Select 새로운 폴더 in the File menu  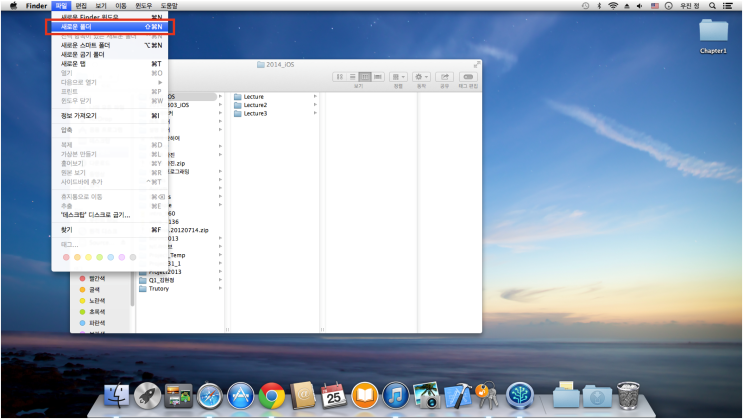tap(109, 27)
